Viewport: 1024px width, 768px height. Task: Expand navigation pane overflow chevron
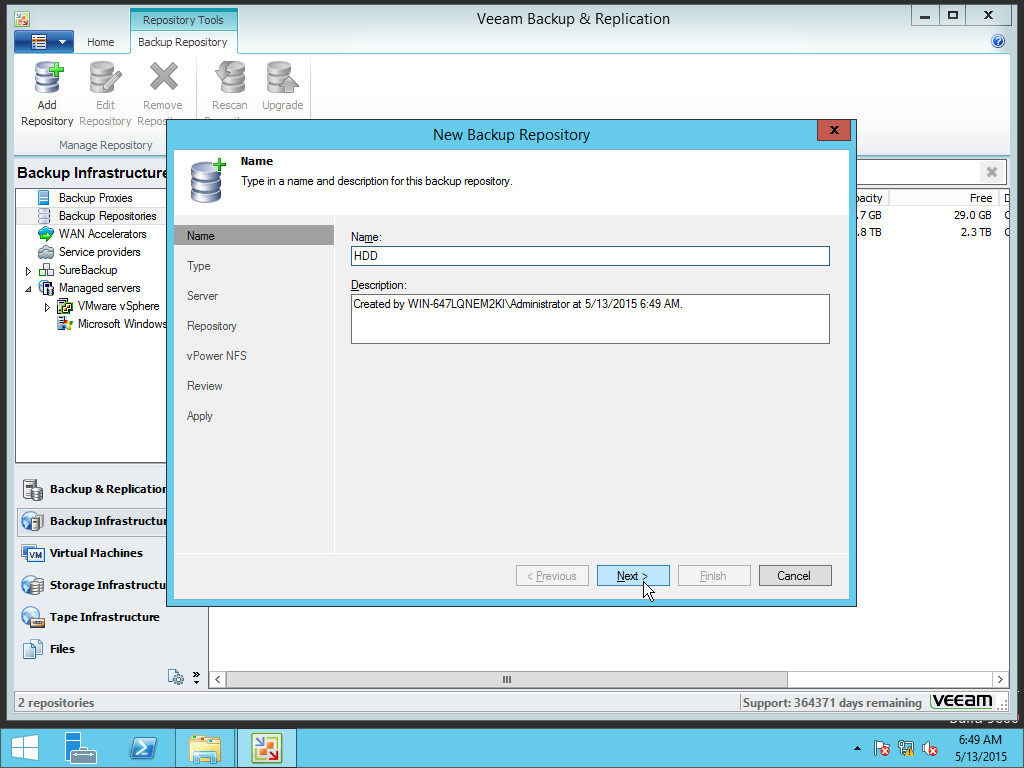coord(197,677)
